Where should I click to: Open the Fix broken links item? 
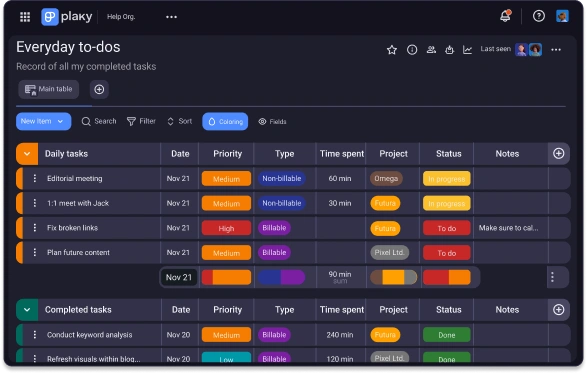(72, 228)
